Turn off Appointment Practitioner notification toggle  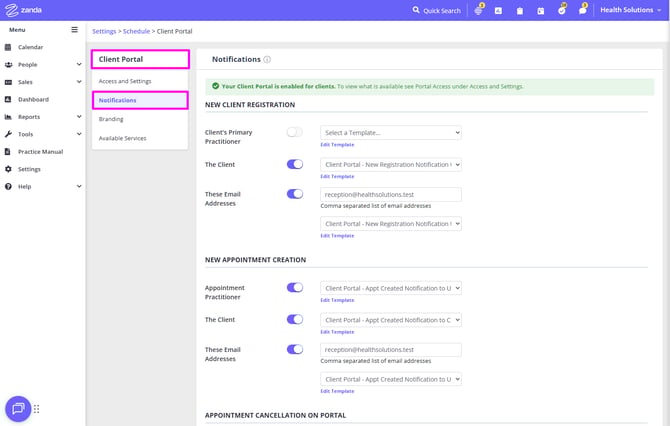(294, 288)
